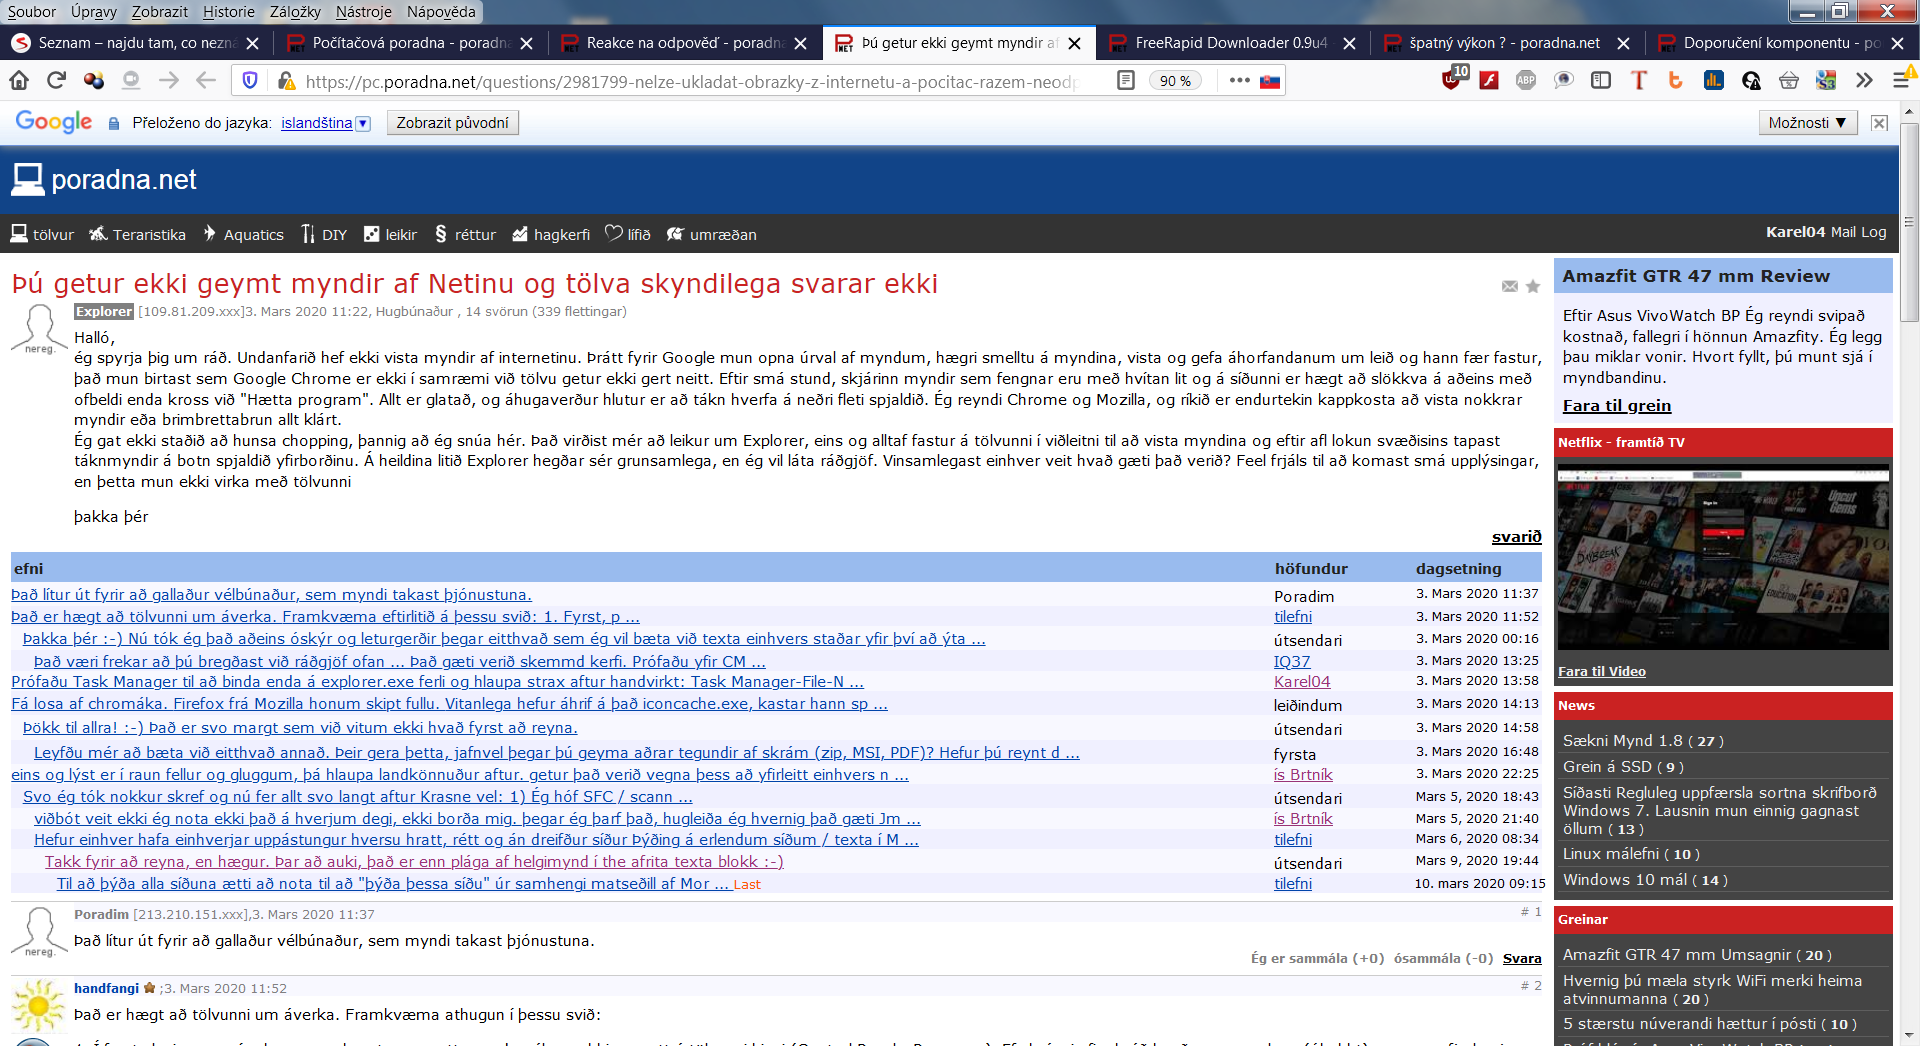Open the Záložky menu
This screenshot has height=1046, width=1920.
(295, 12)
